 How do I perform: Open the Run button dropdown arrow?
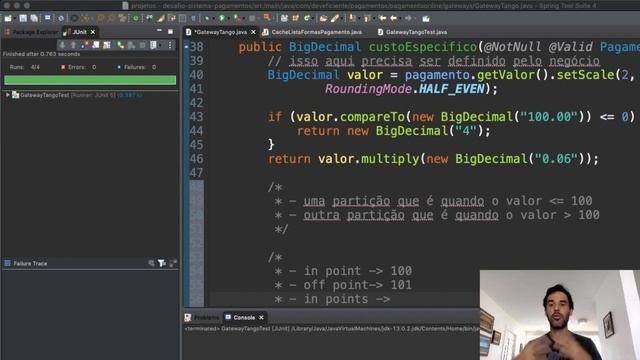coord(229,19)
